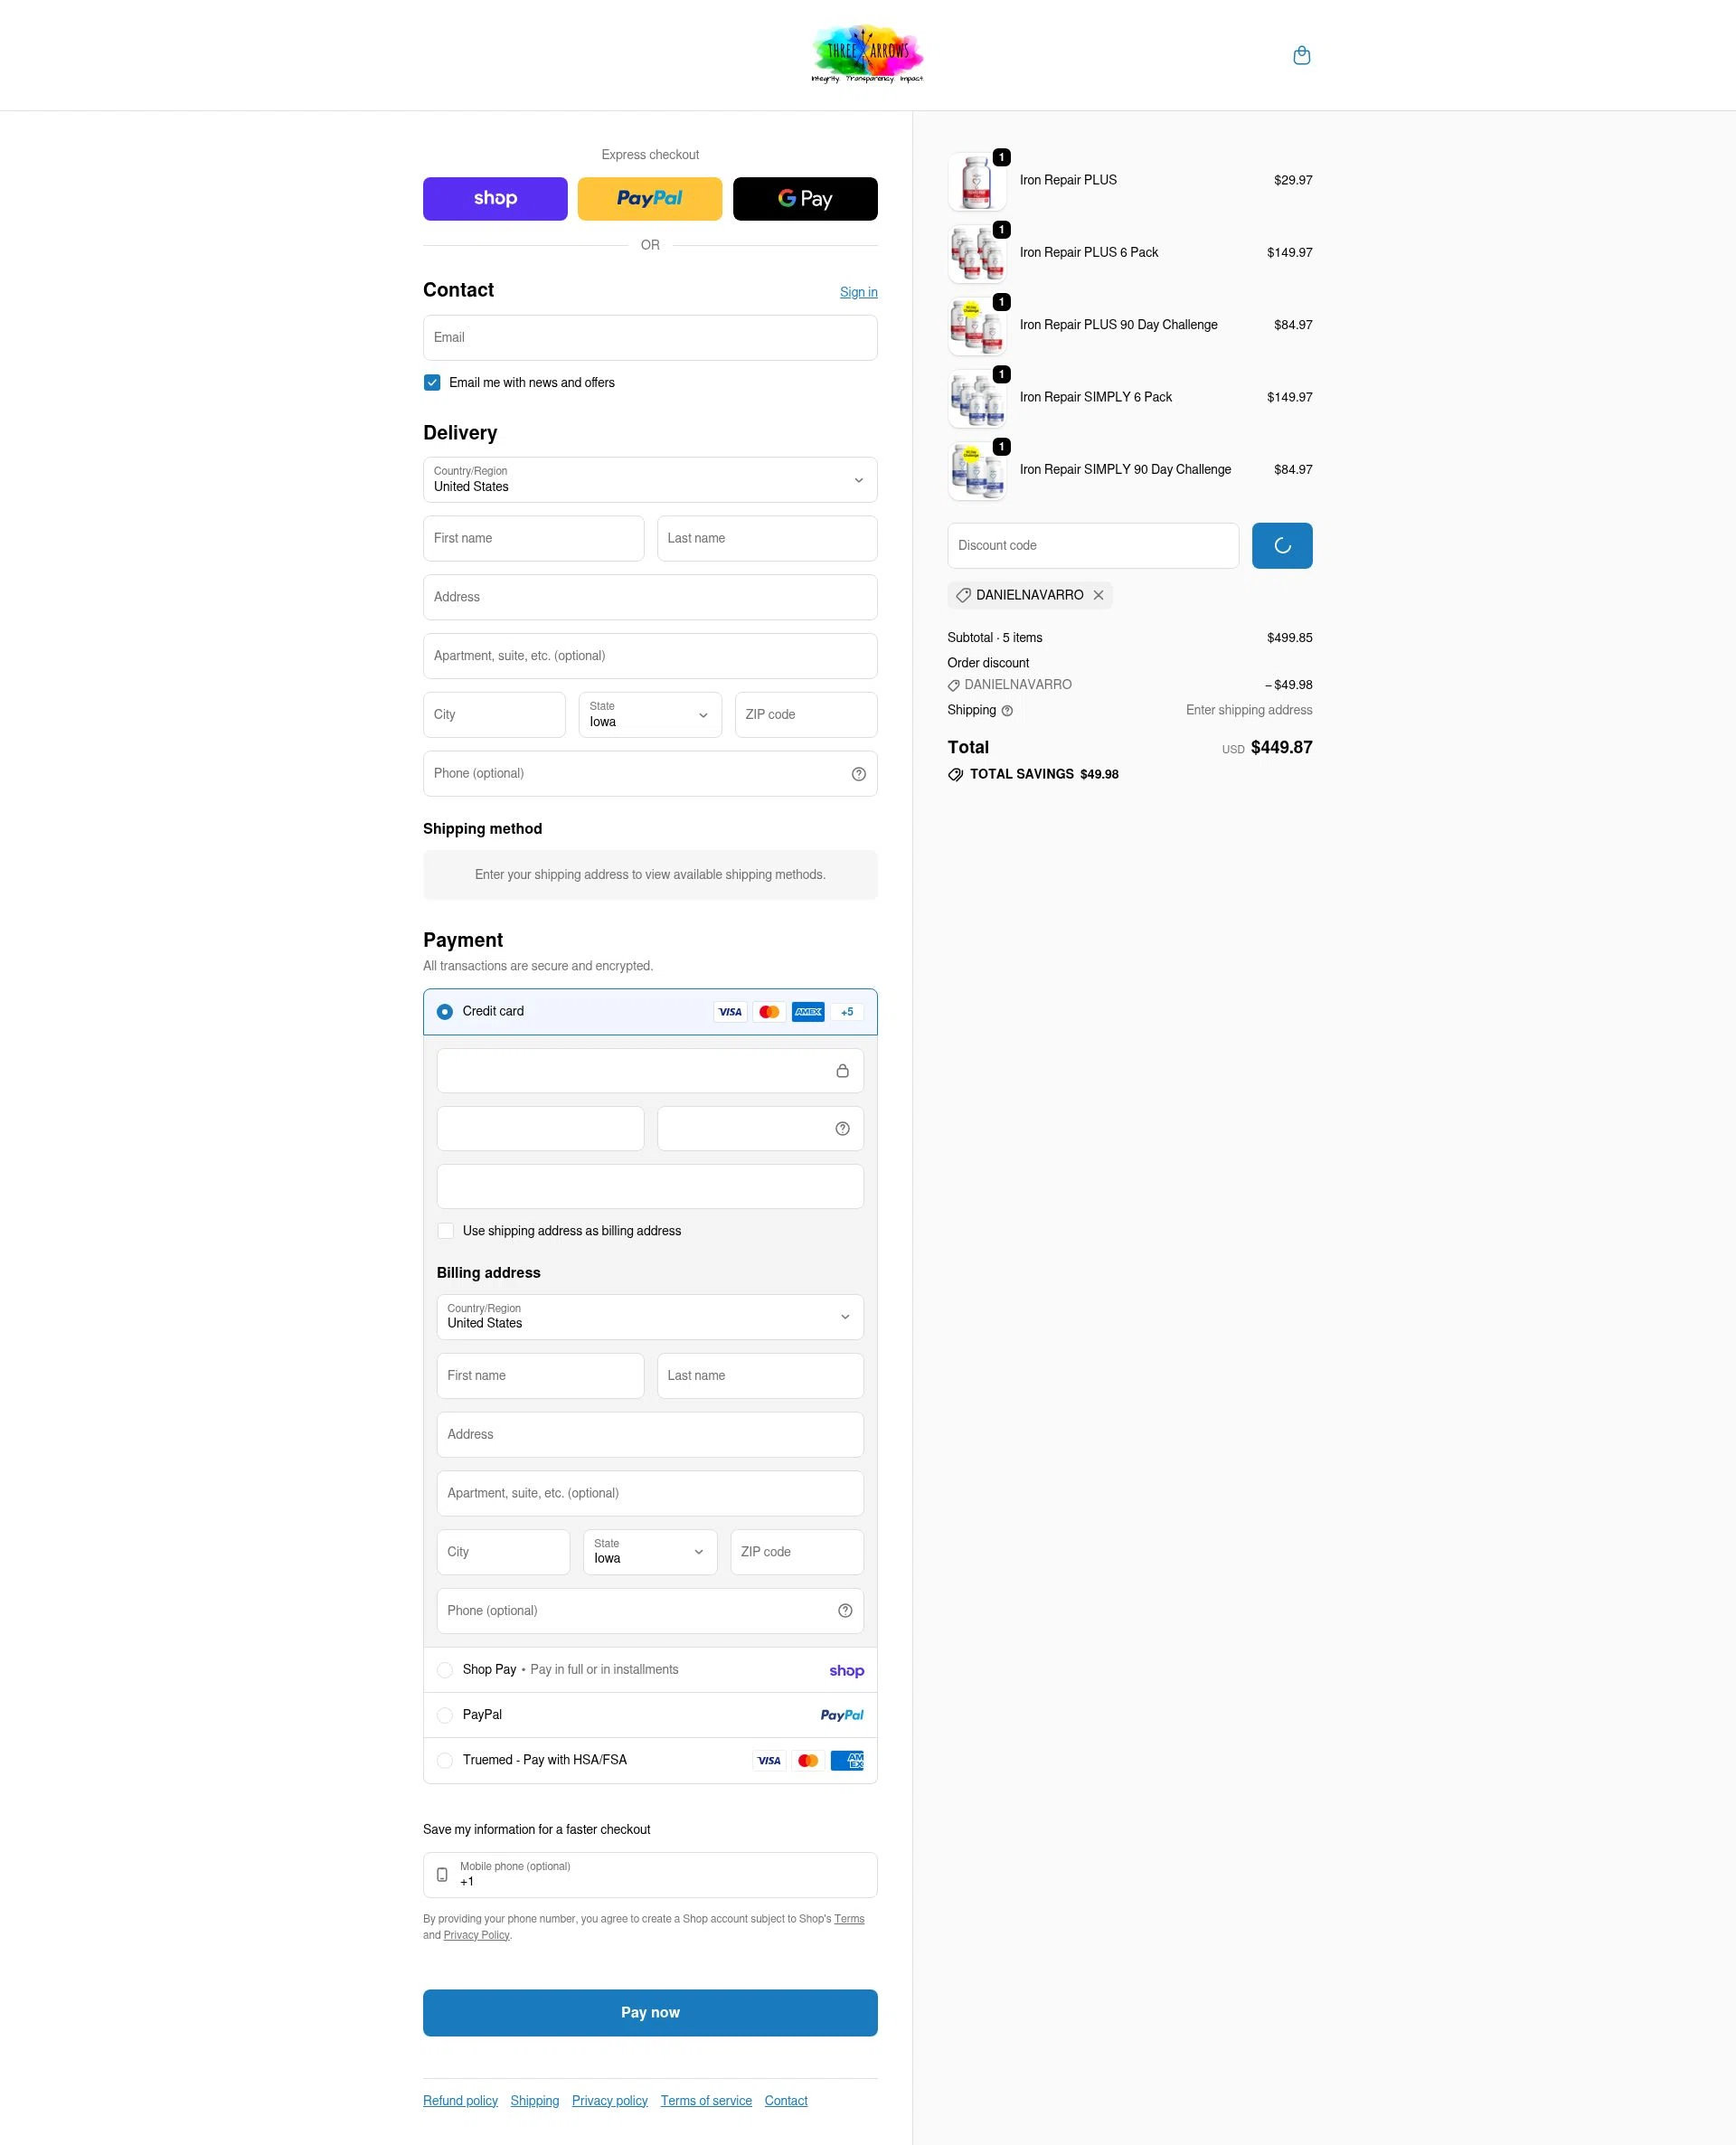Screen dimensions: 1736x2145
Task: Click the lock icon in card number field
Action: [x=841, y=1070]
